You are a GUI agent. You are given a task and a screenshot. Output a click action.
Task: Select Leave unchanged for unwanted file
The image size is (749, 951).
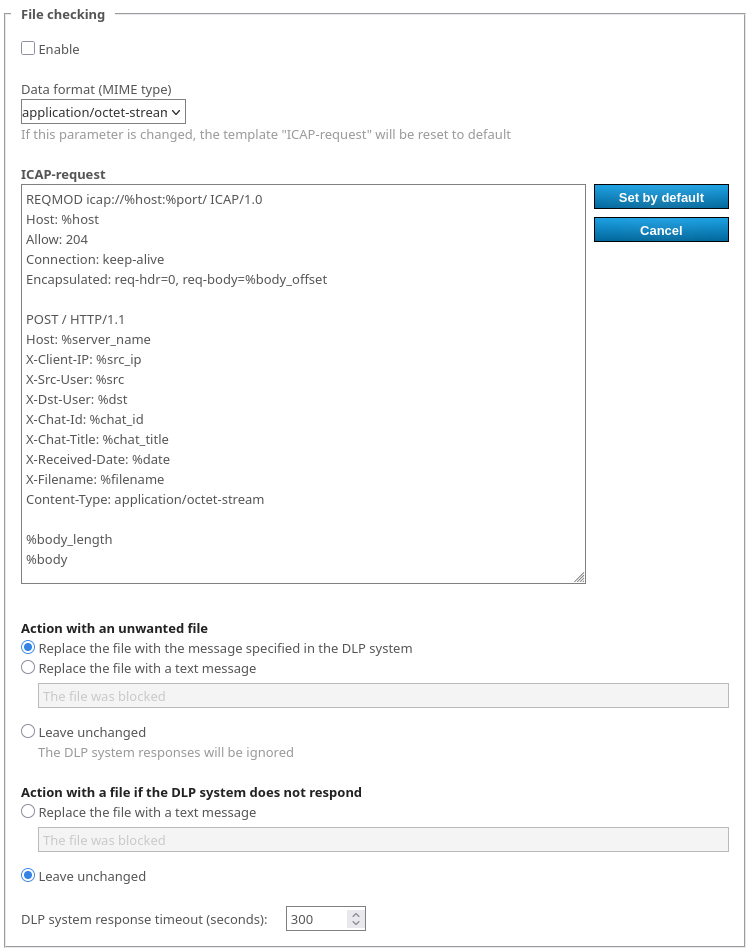(x=28, y=732)
